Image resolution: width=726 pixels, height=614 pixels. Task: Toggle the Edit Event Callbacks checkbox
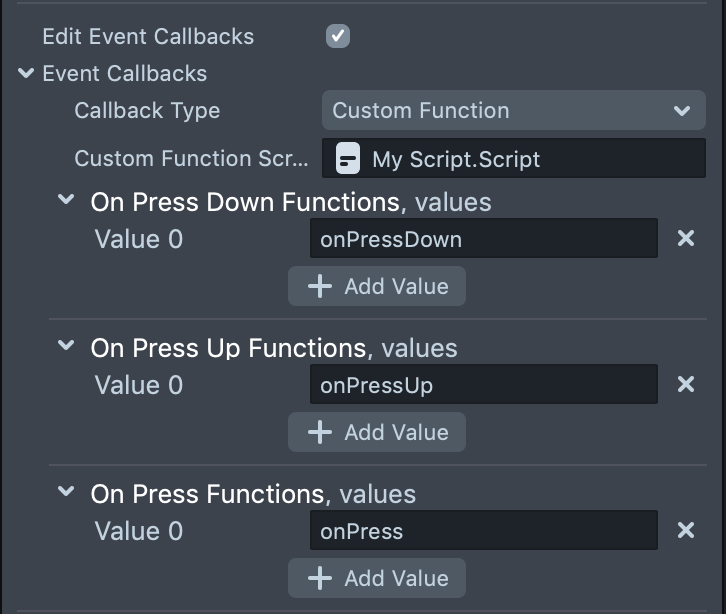[338, 37]
